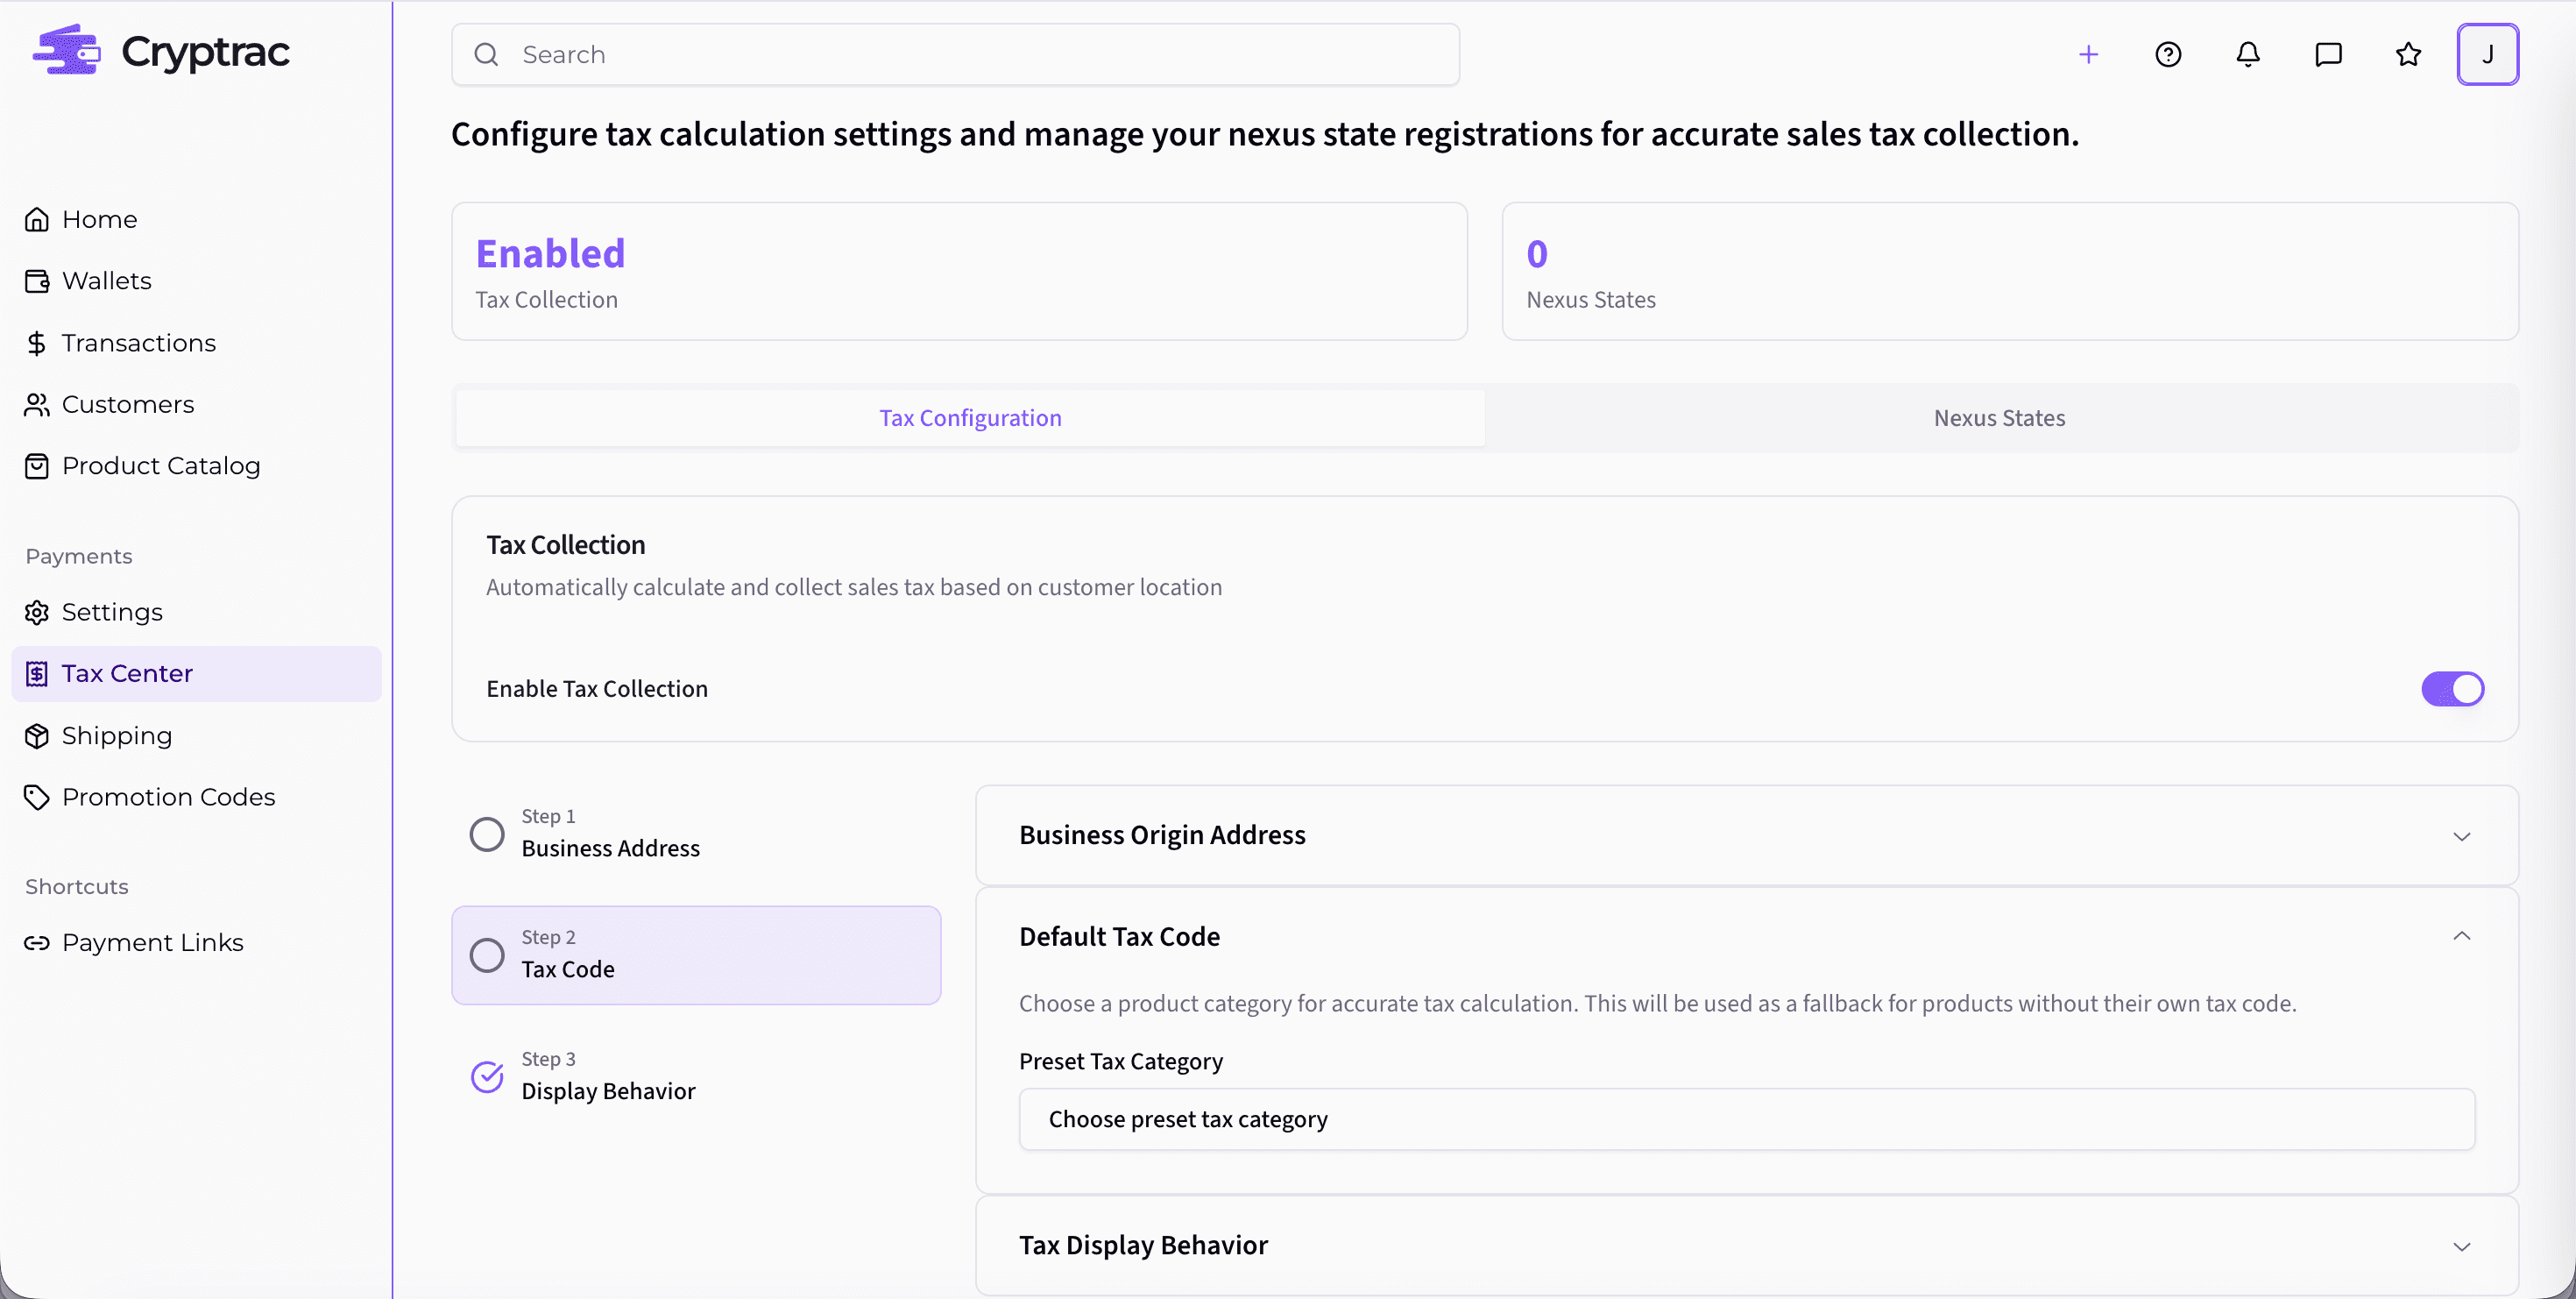Click inside the Search input field
The width and height of the screenshot is (2576, 1299).
(900, 54)
